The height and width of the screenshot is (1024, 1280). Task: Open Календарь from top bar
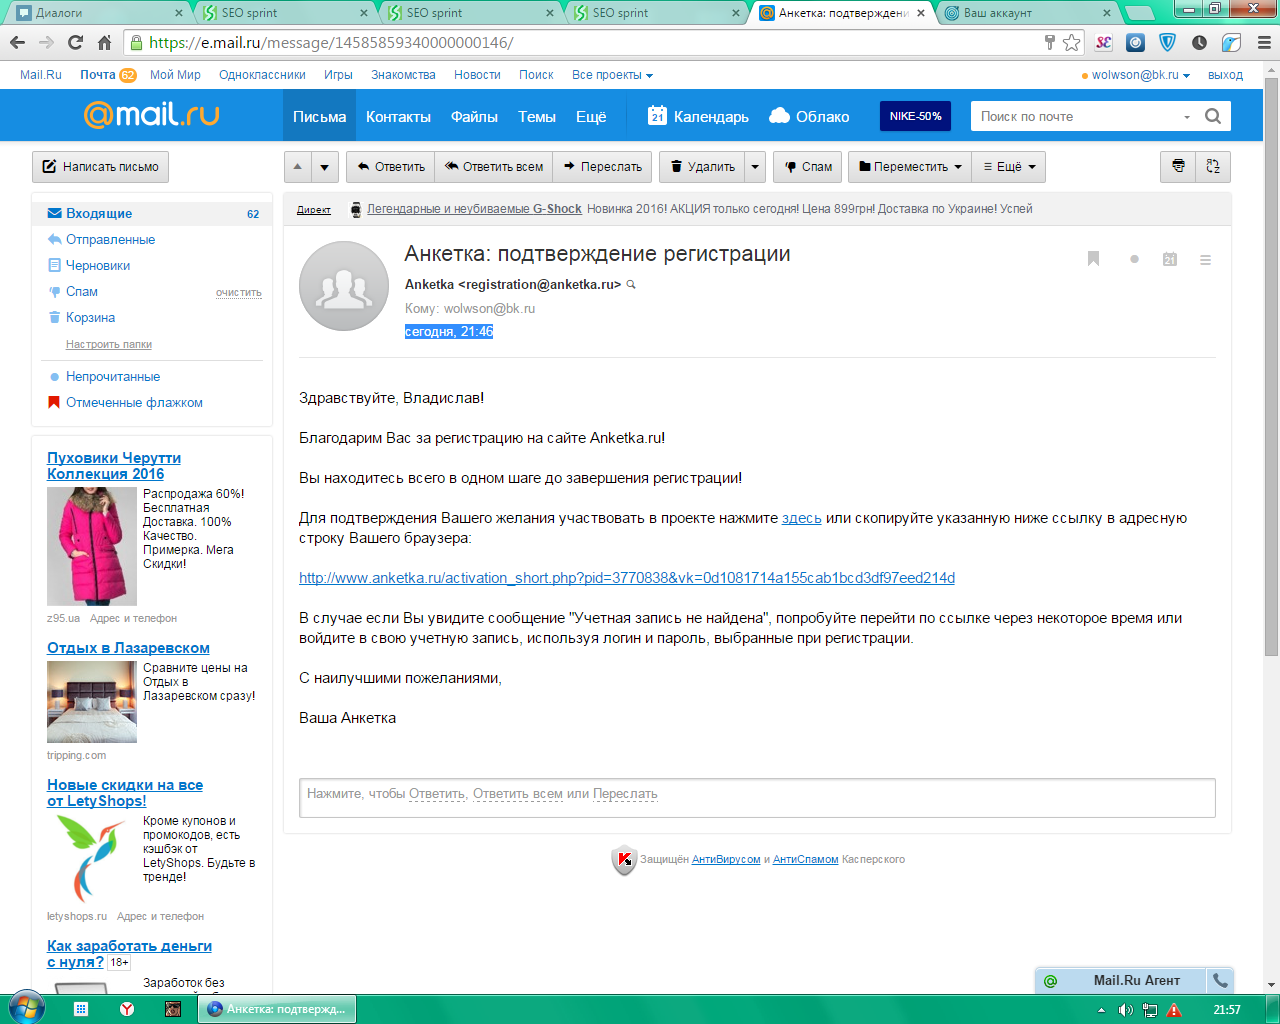point(698,116)
